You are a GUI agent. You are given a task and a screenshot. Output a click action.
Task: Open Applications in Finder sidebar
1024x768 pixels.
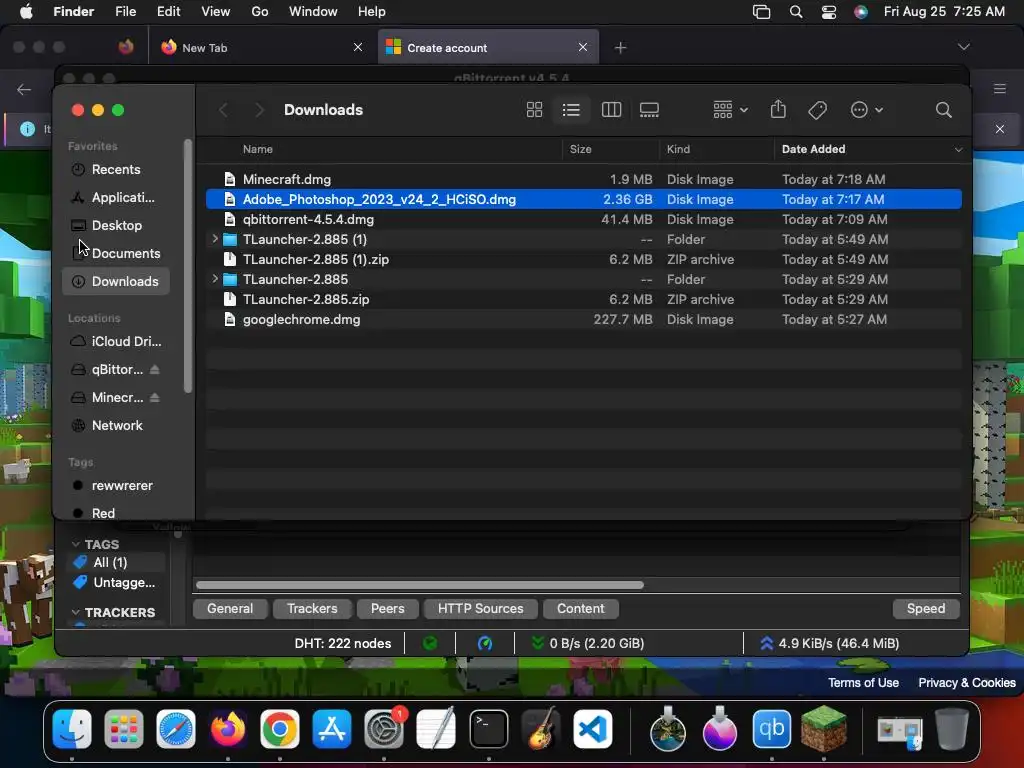116,197
